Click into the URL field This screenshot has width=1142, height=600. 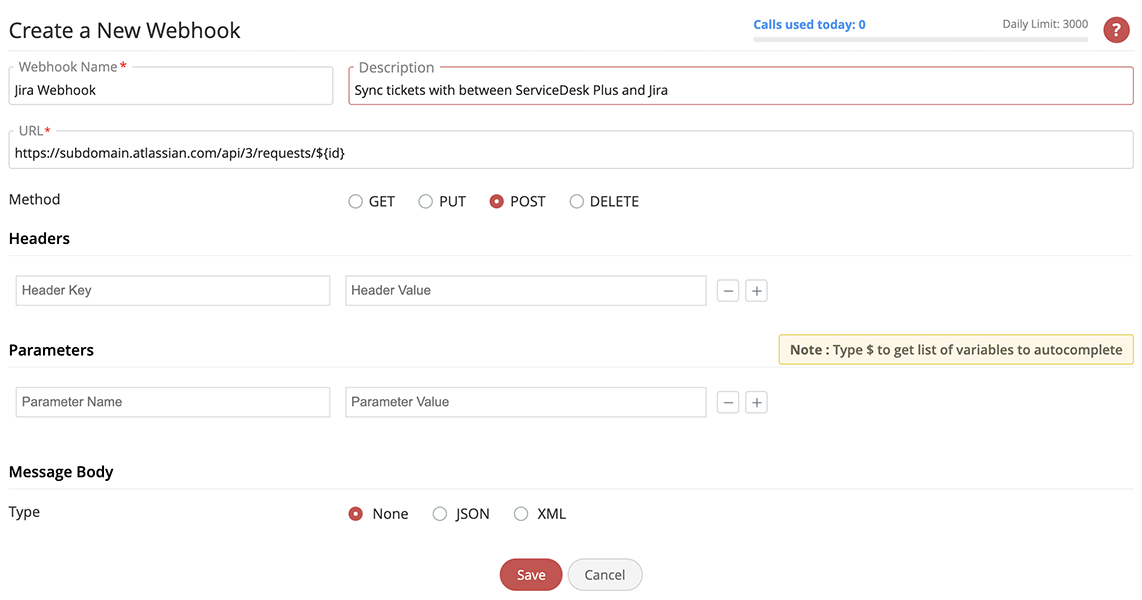pos(571,153)
